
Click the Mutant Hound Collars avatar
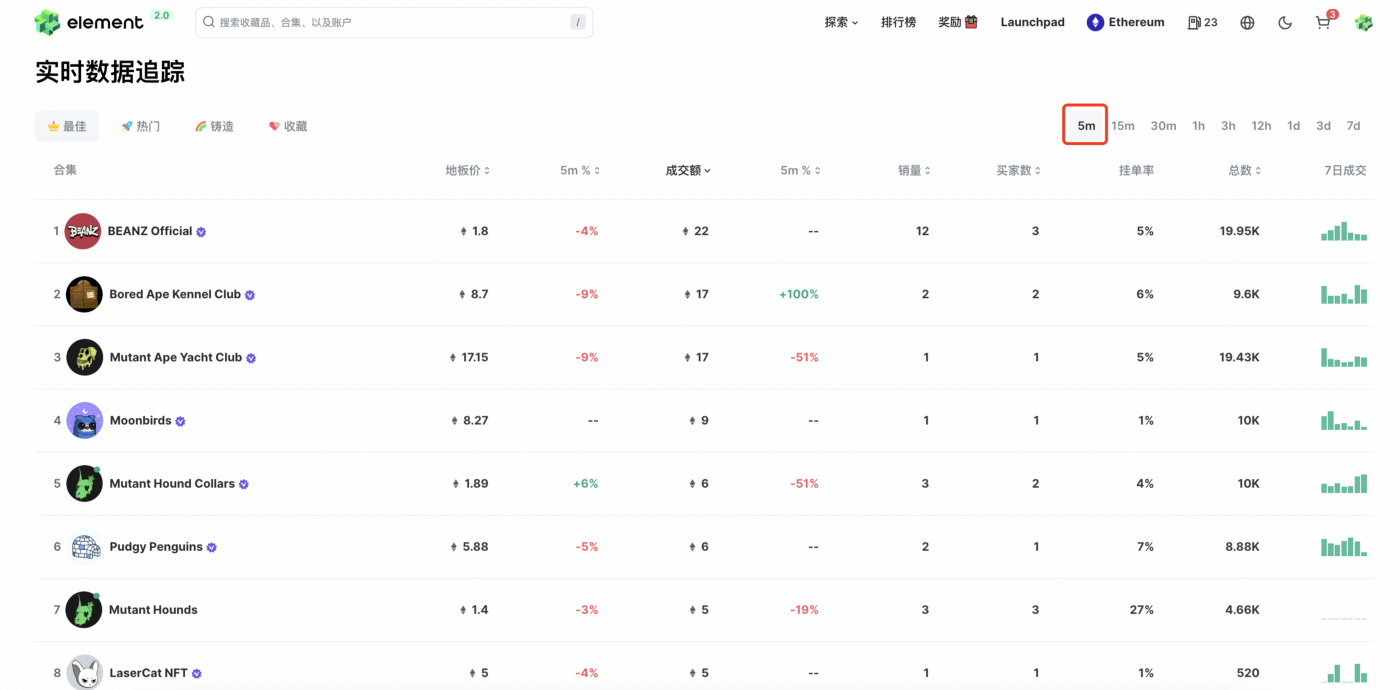click(84, 483)
